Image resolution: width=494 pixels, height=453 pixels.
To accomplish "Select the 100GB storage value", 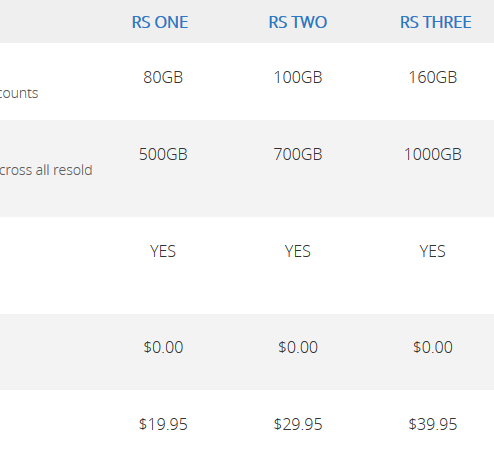I will pyautogui.click(x=298, y=77).
